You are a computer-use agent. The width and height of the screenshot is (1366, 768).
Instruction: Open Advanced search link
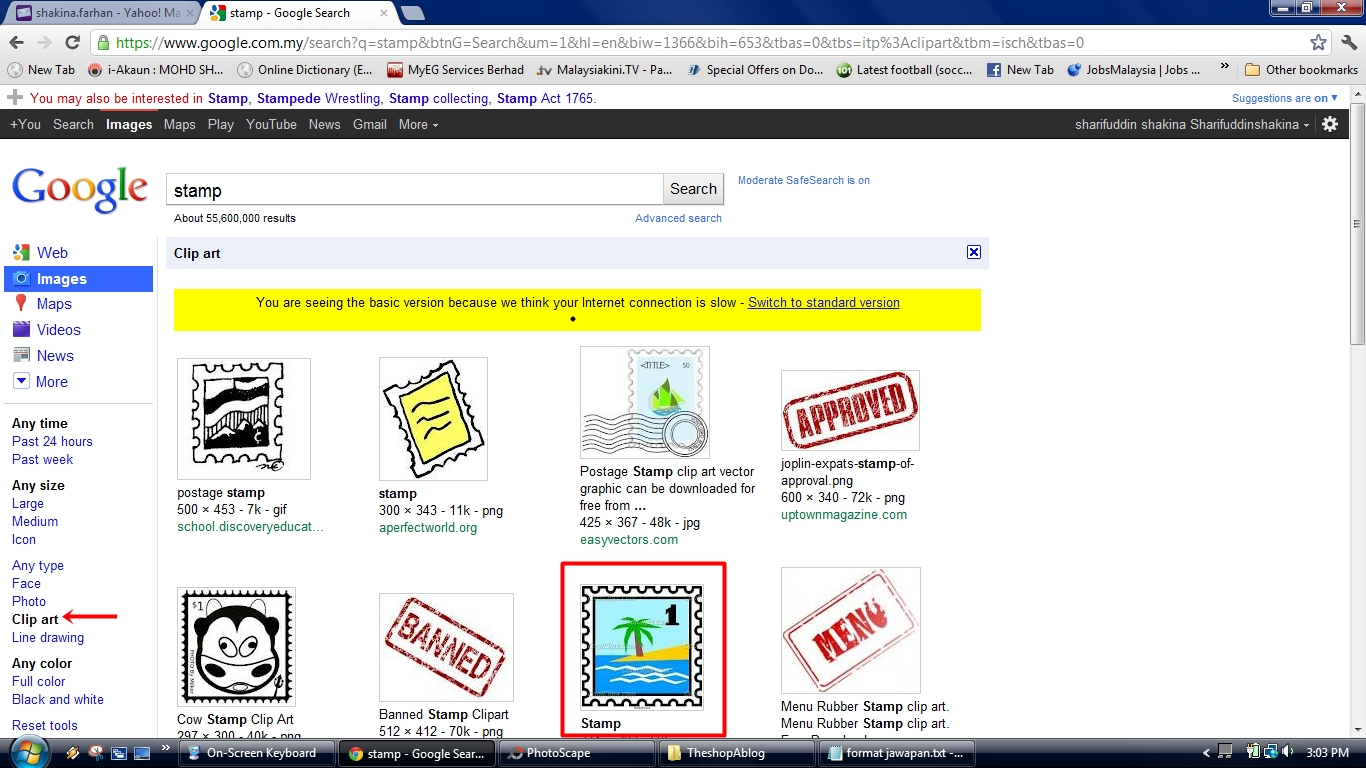[678, 218]
